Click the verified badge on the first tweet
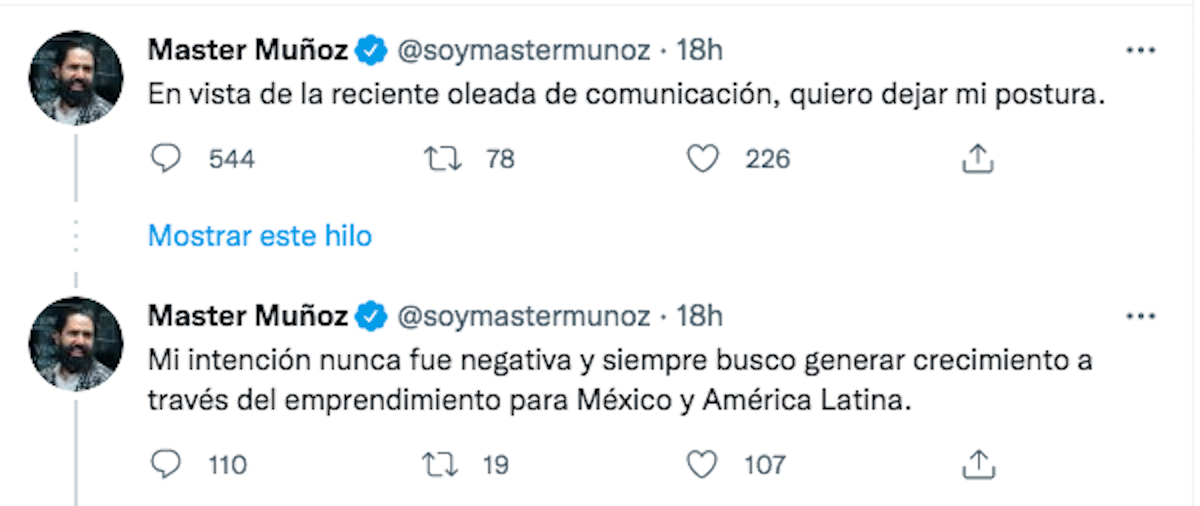This screenshot has height=506, width=1200. point(373,49)
